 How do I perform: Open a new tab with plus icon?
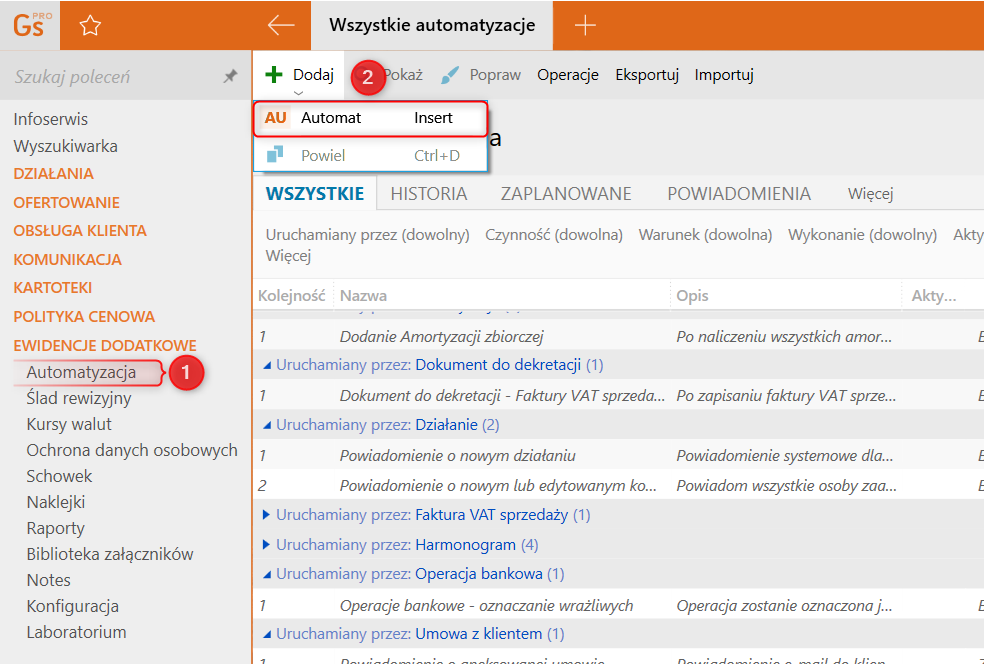tap(585, 26)
